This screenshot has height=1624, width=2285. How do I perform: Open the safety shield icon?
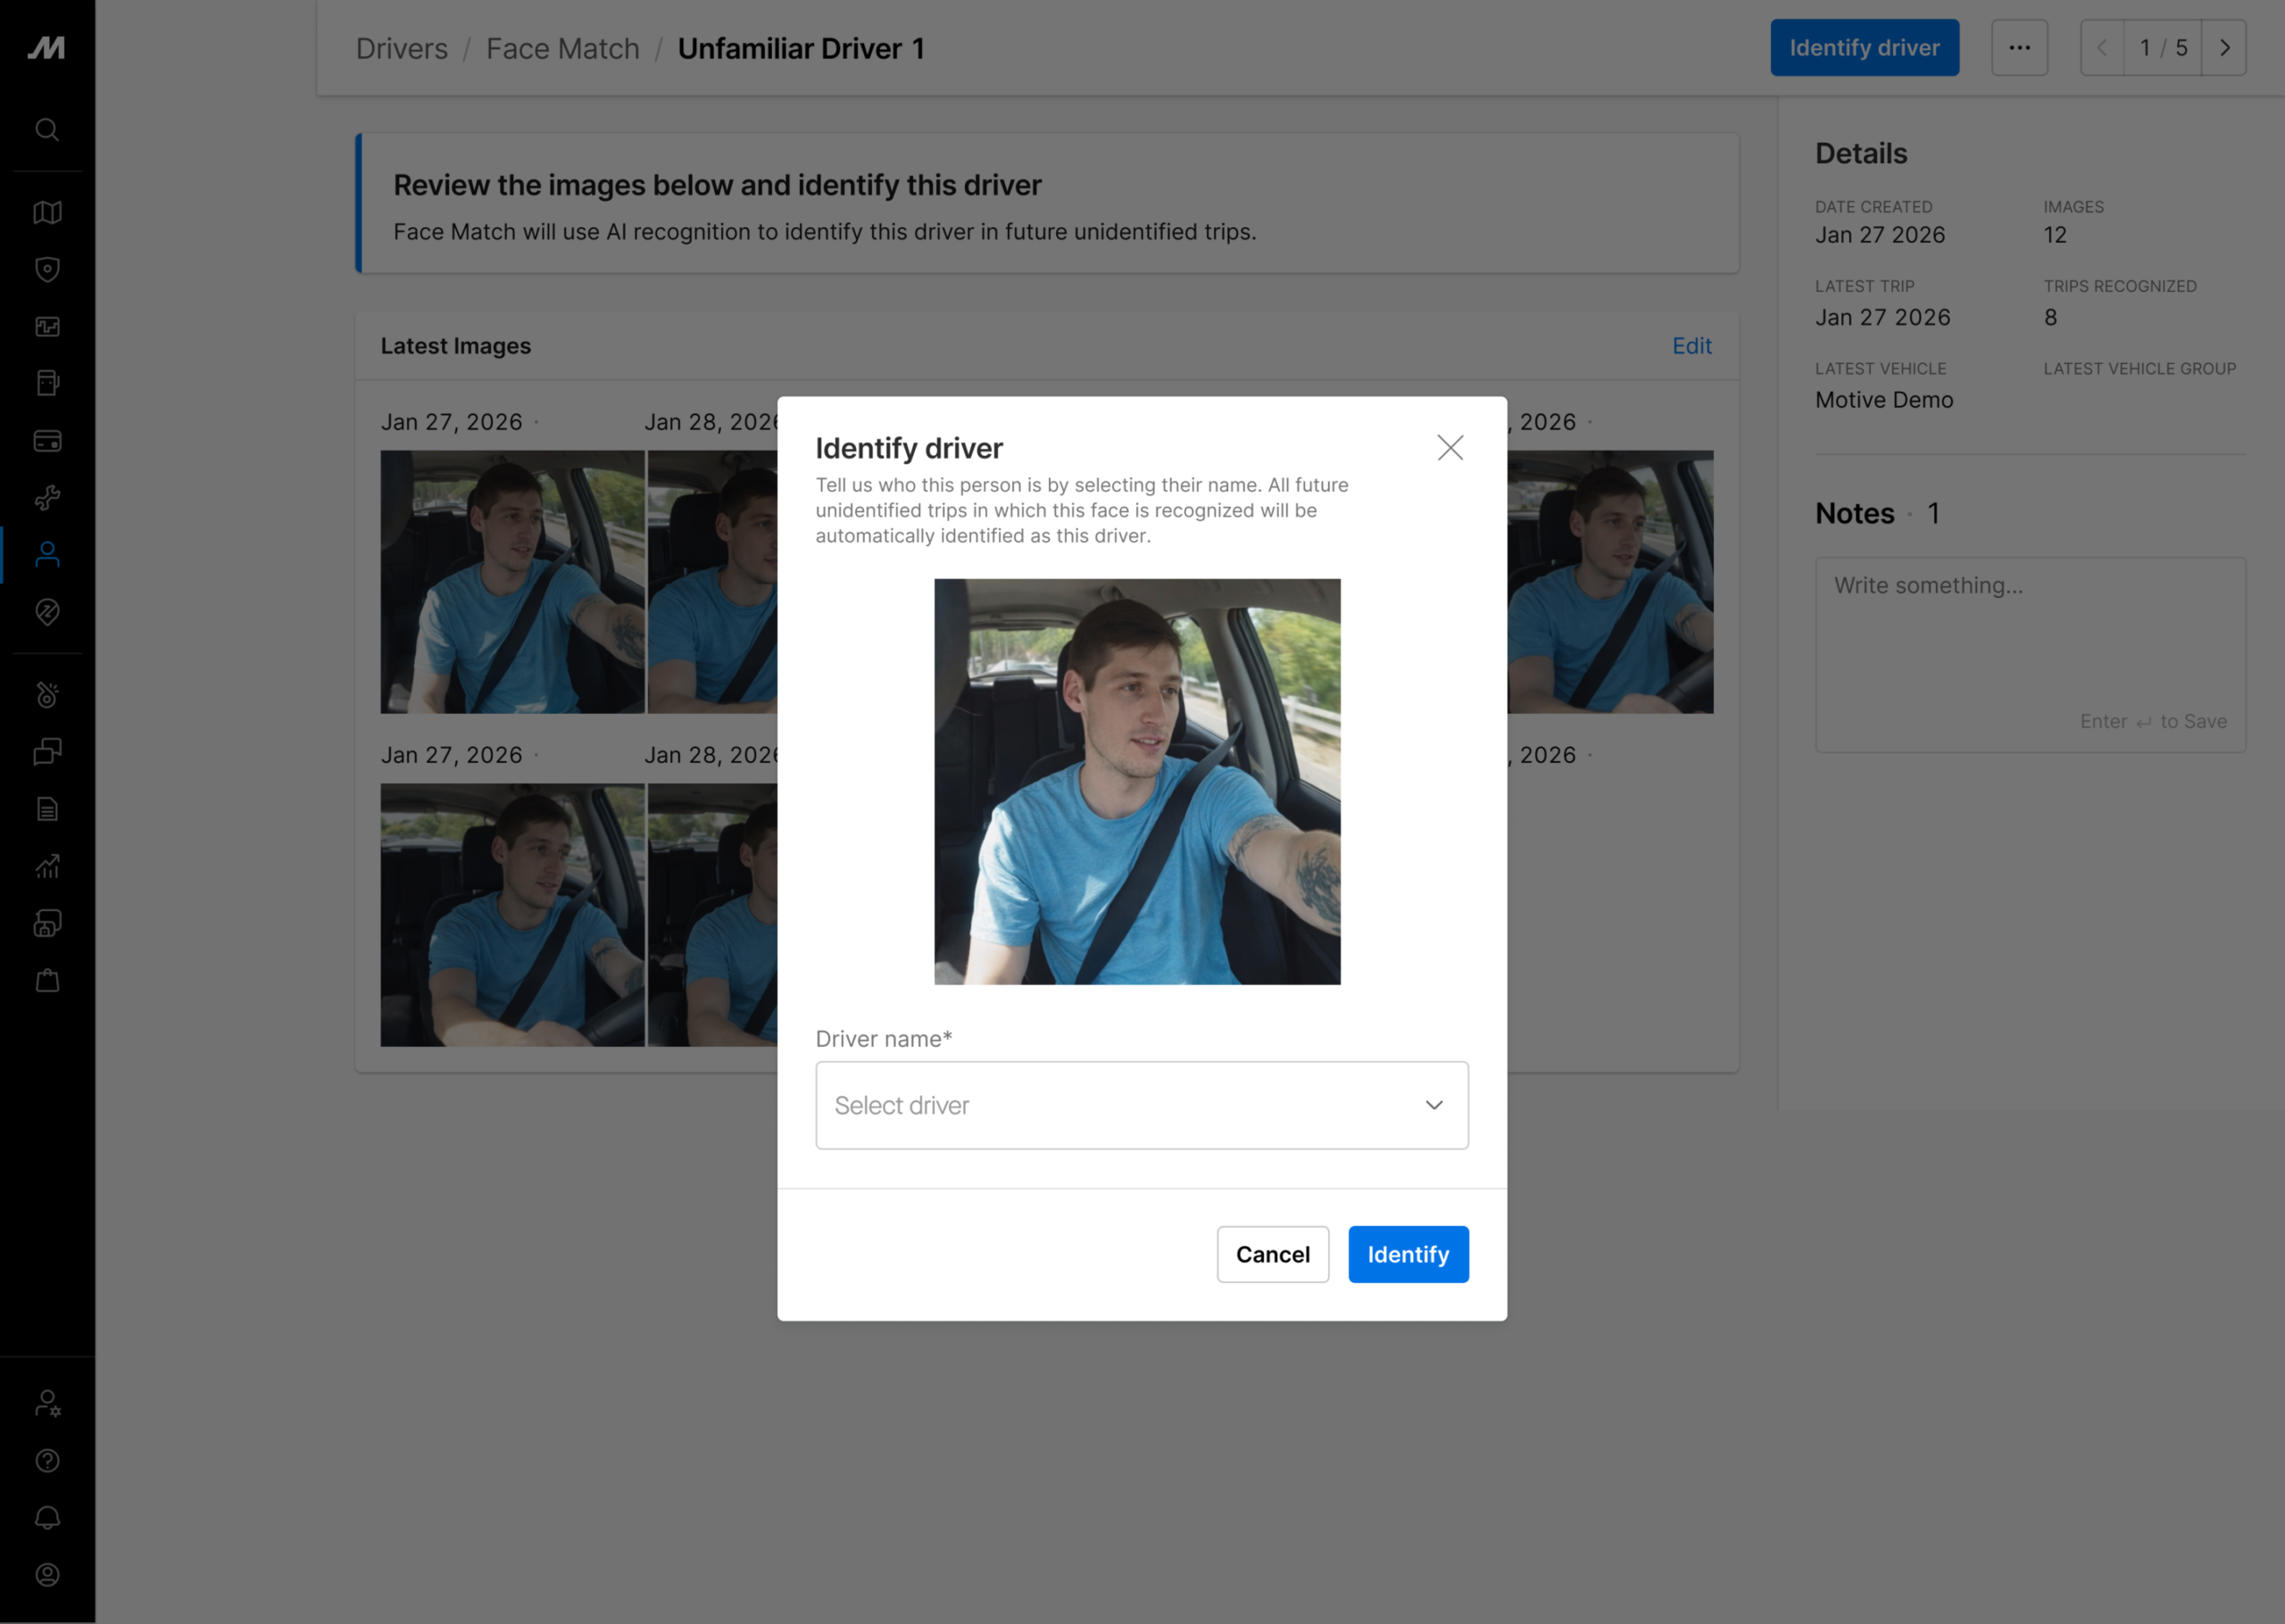tap(47, 269)
